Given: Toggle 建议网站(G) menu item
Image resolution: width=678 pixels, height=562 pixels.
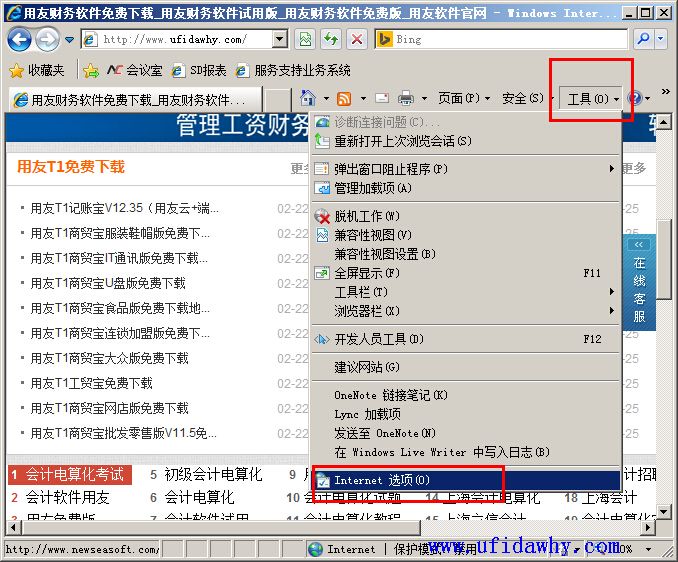Looking at the screenshot, I should pos(465,367).
